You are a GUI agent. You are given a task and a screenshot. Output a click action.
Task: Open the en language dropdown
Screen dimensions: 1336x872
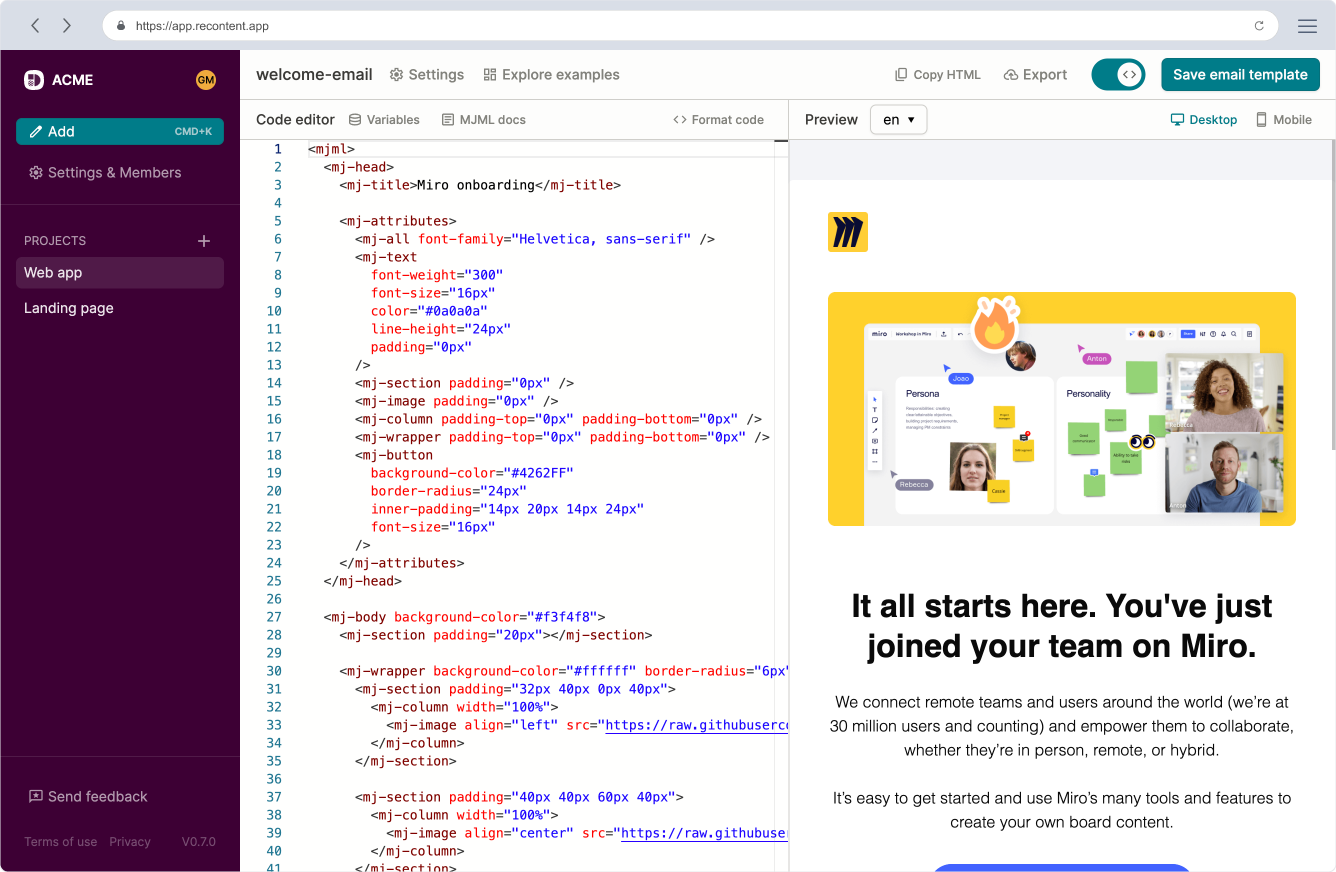[x=899, y=120]
